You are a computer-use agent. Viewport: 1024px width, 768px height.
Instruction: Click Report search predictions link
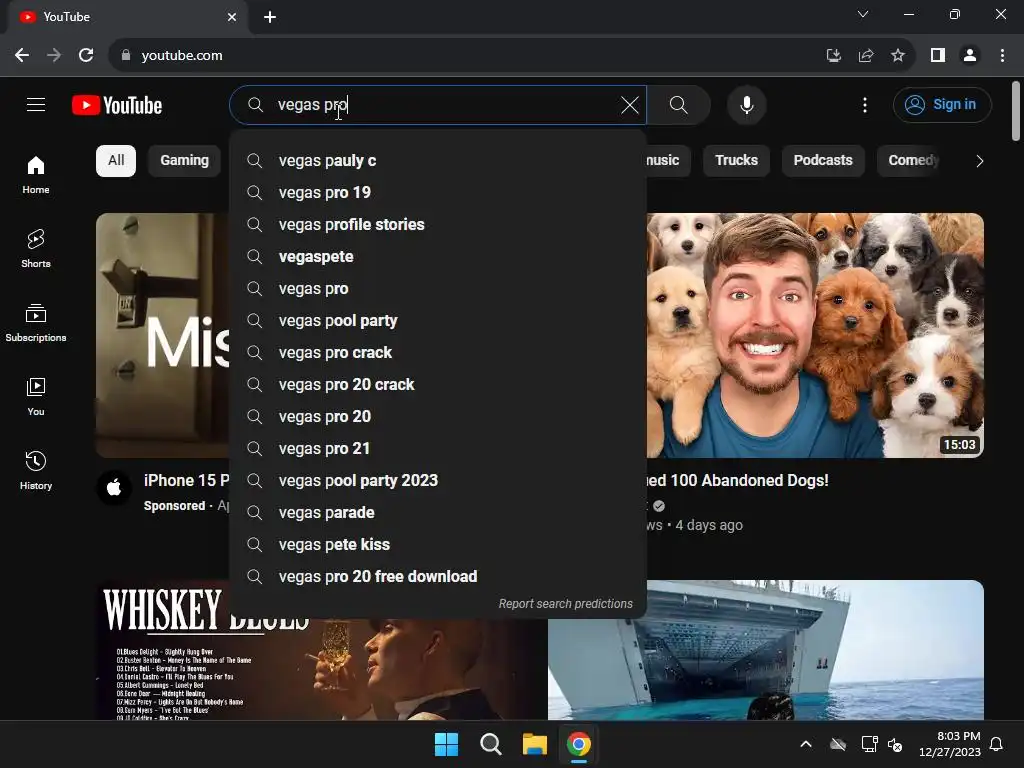pyautogui.click(x=566, y=603)
